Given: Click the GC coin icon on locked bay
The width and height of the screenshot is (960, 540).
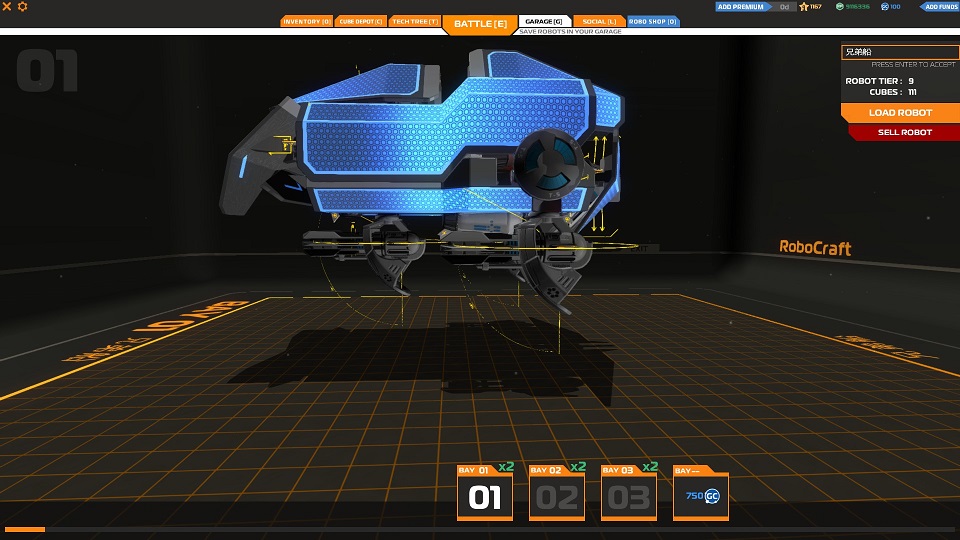Looking at the screenshot, I should 712,496.
